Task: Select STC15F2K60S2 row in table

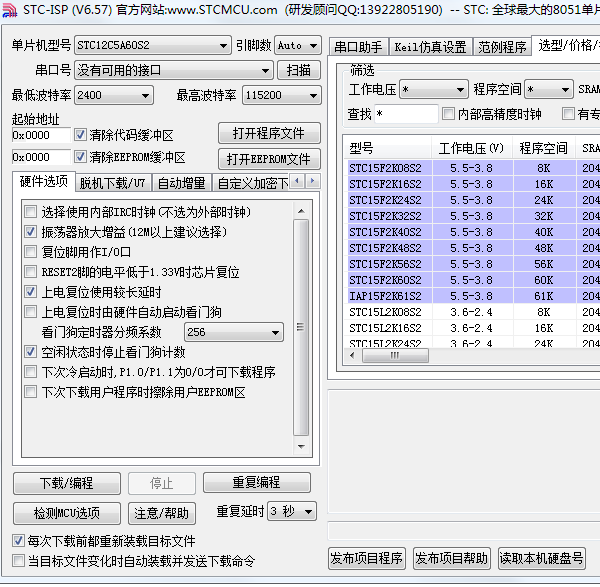Action: 474,280
